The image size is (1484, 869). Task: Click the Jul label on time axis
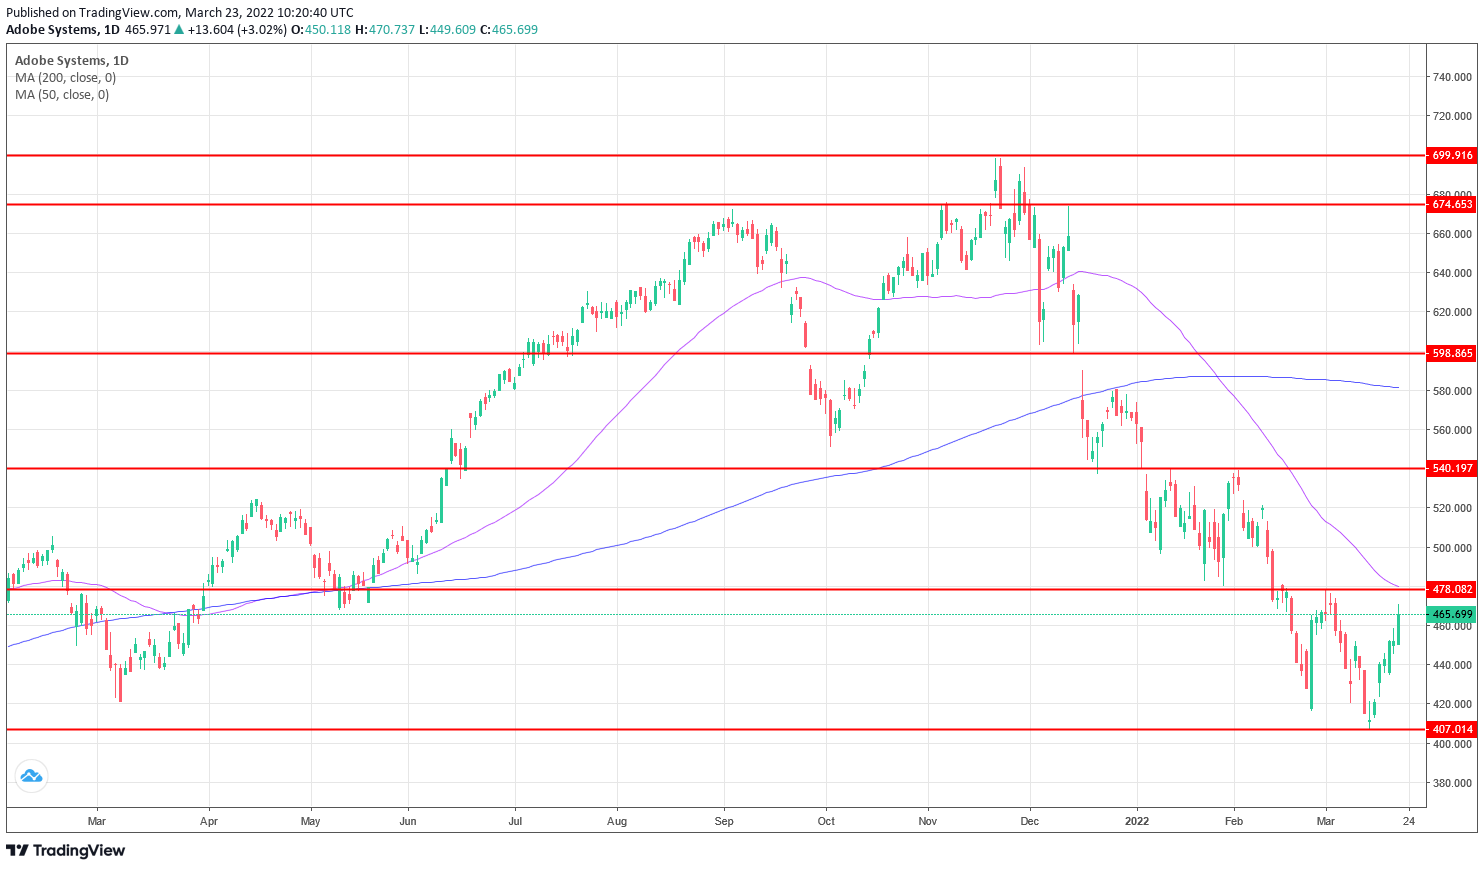514,821
